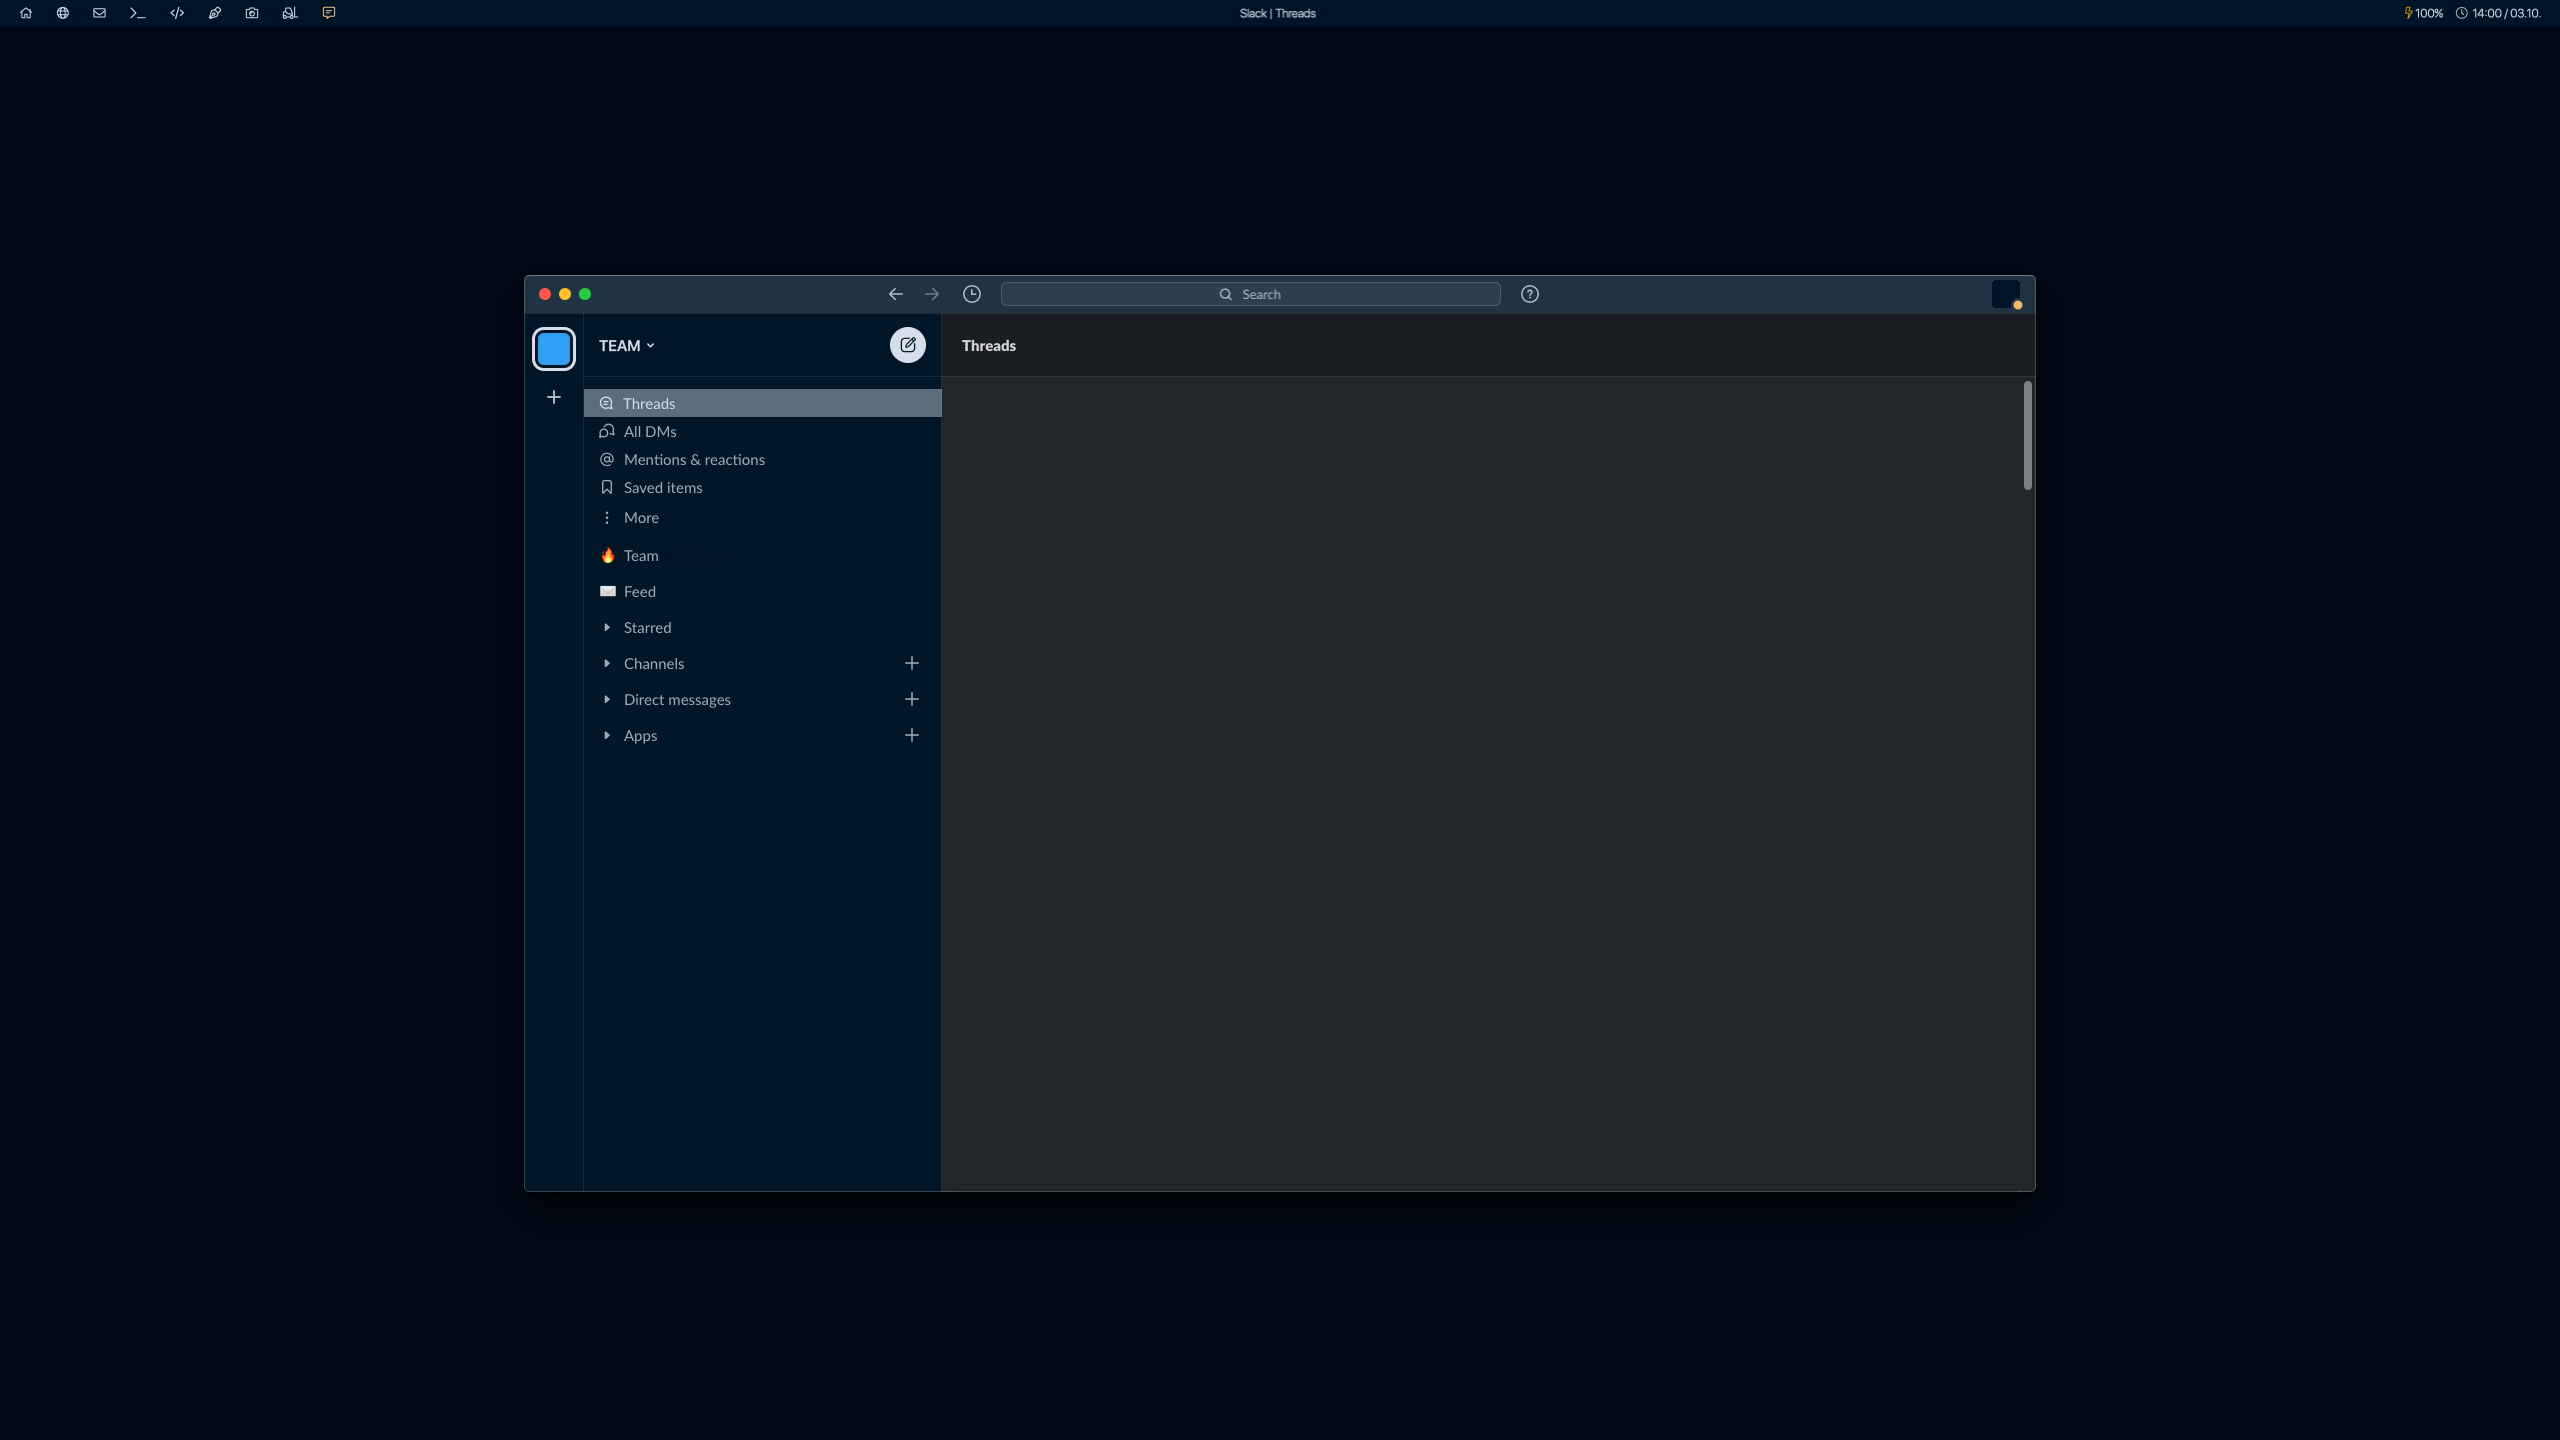The width and height of the screenshot is (2560, 1440).
Task: Open All DMs in sidebar
Action: click(x=649, y=432)
